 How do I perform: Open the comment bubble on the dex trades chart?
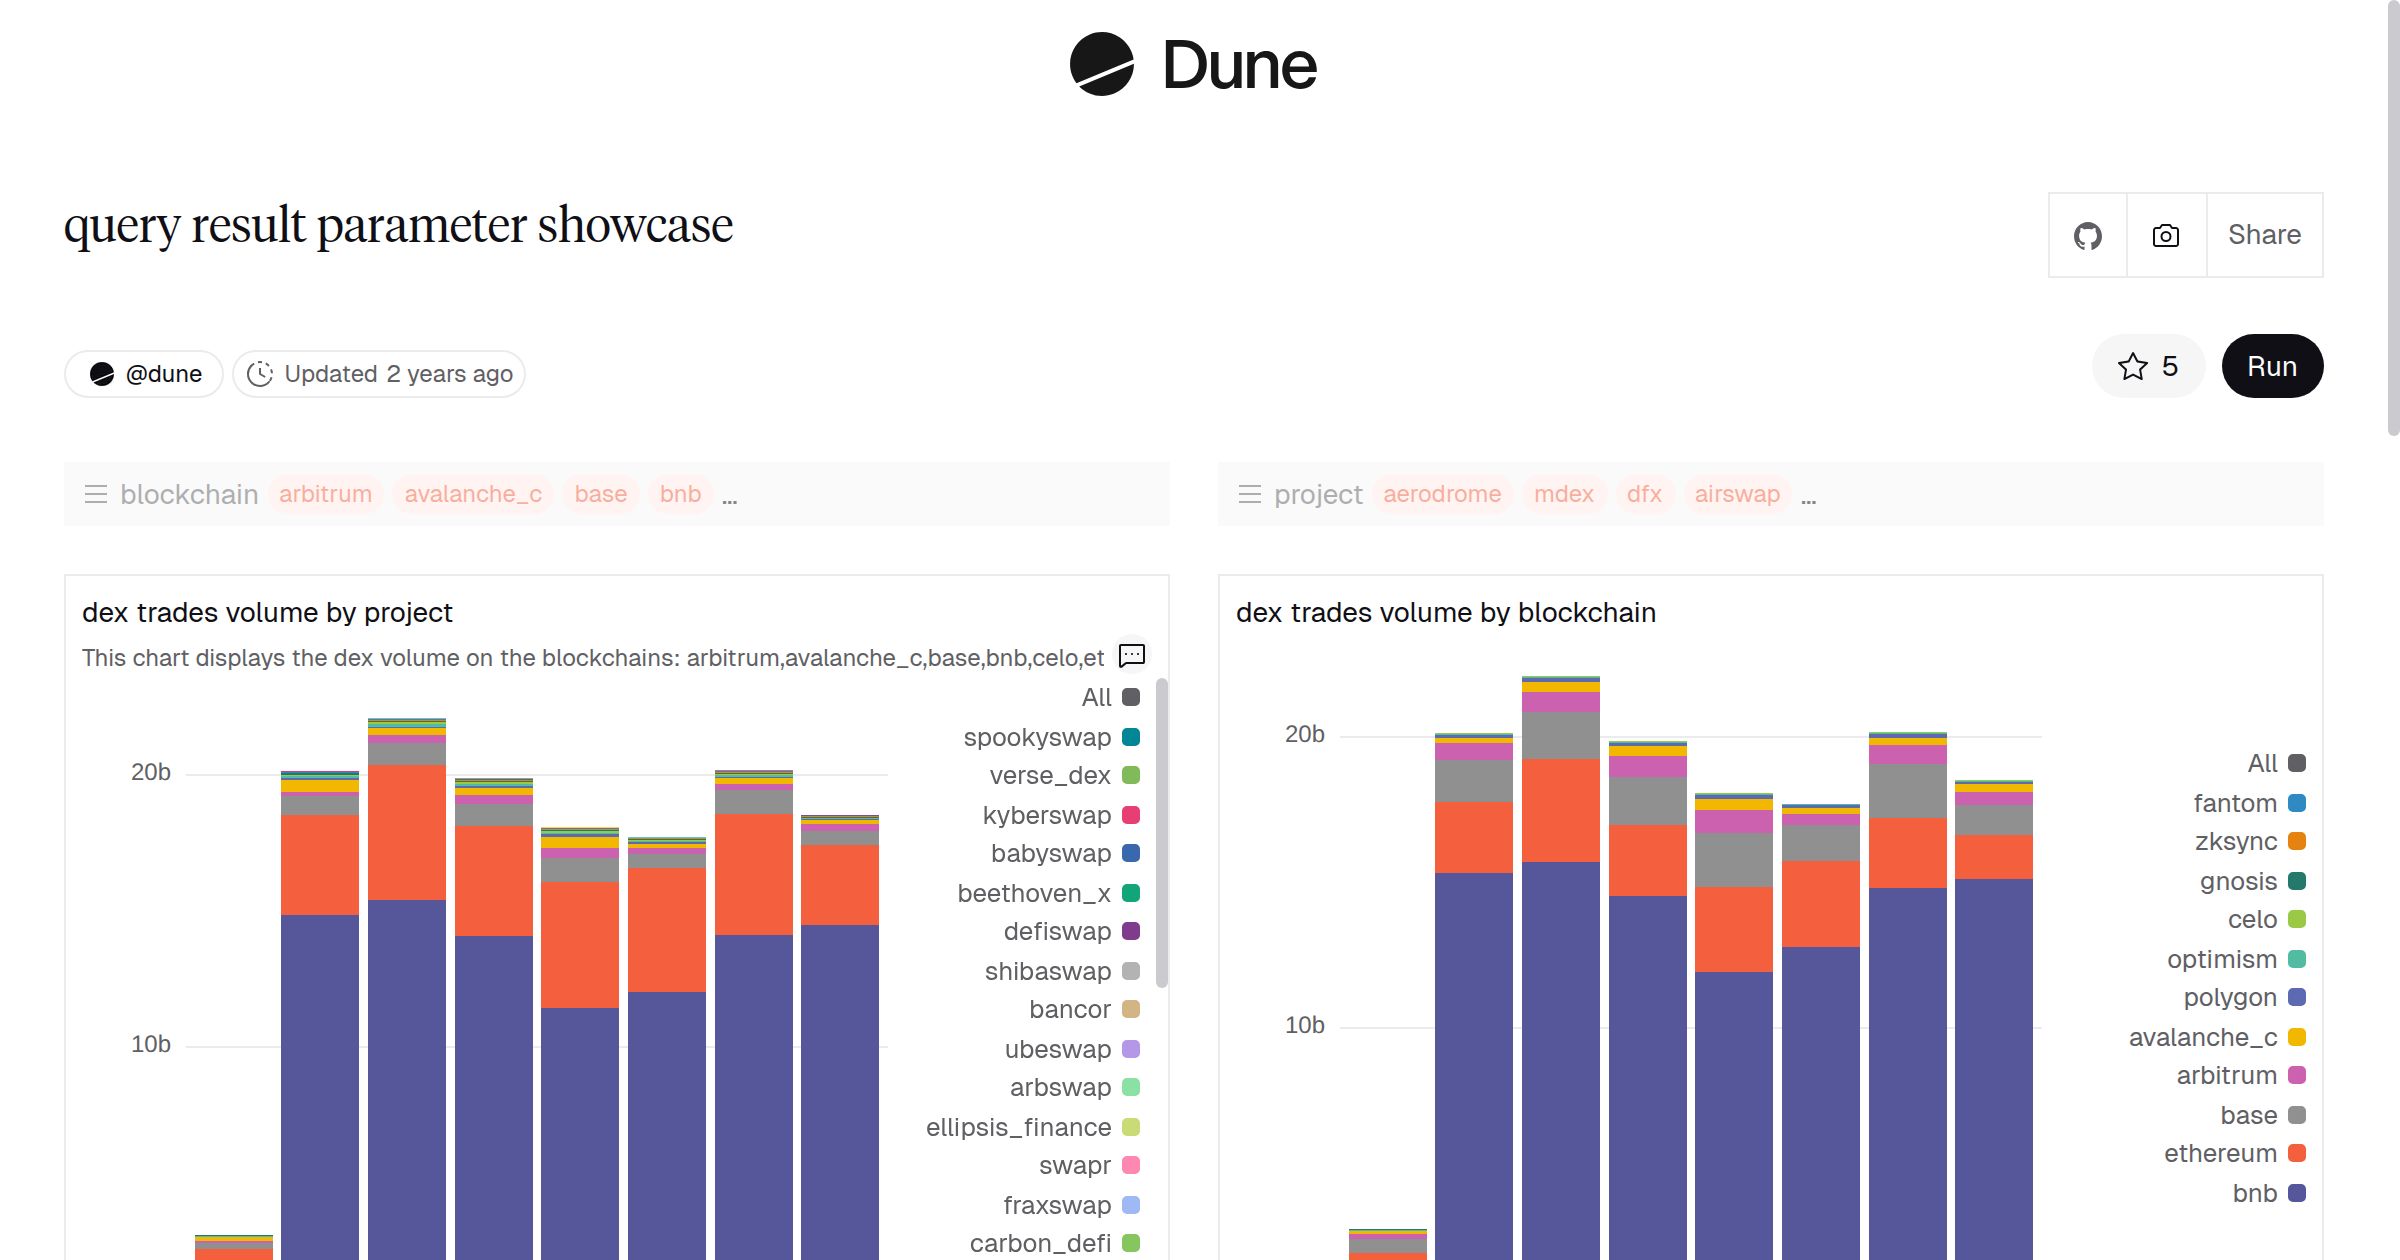(1132, 656)
